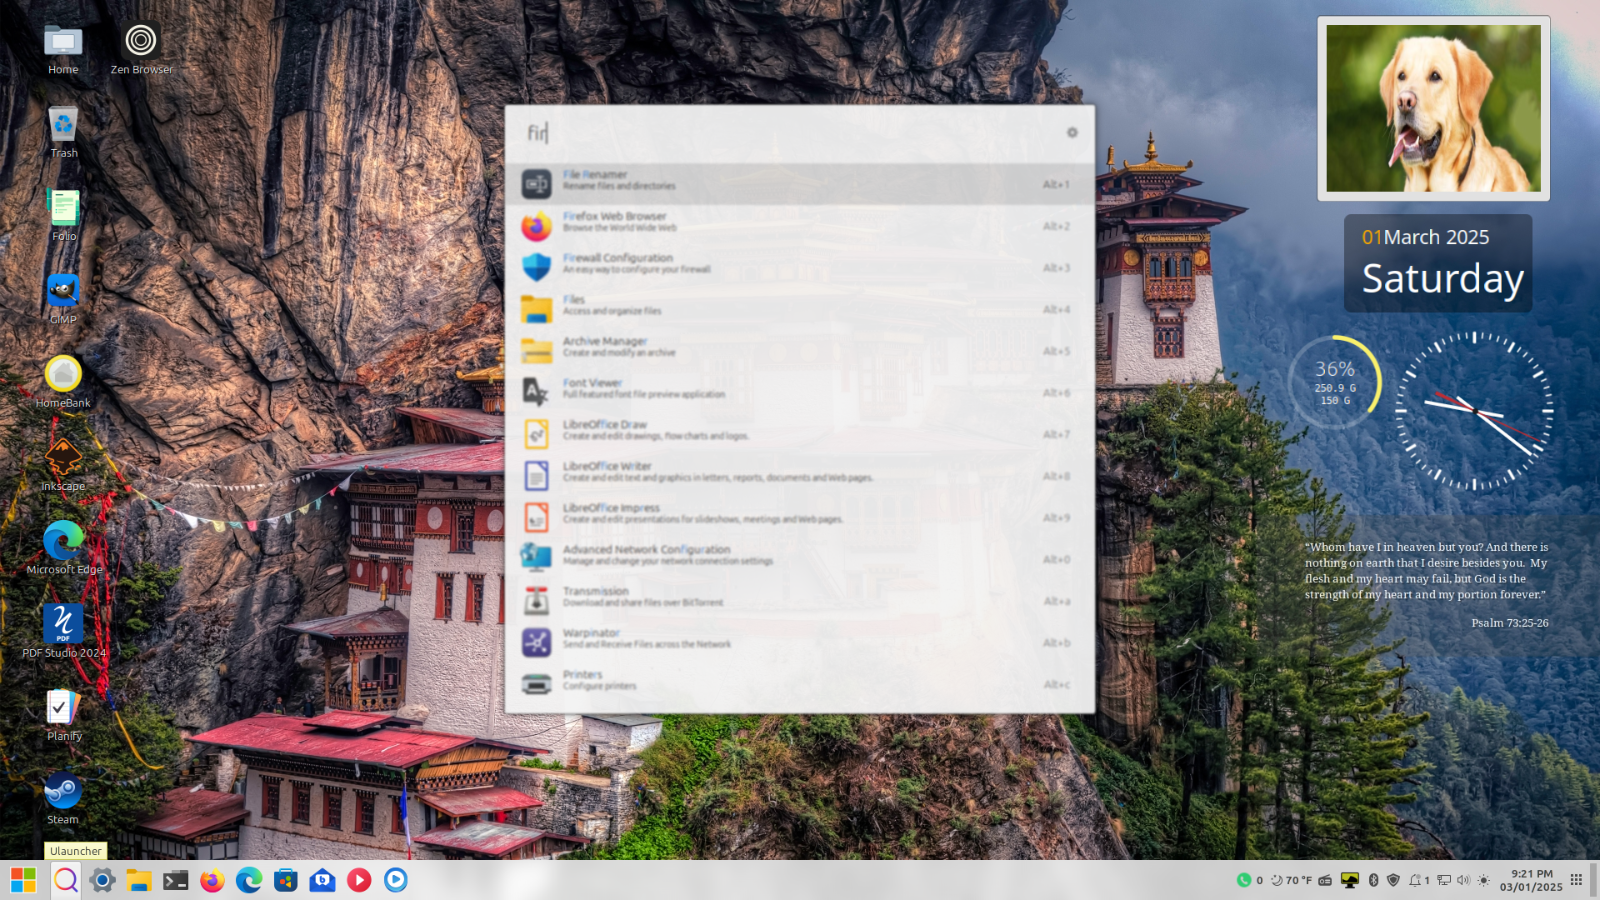Launch Steam from the desktop

(63, 799)
